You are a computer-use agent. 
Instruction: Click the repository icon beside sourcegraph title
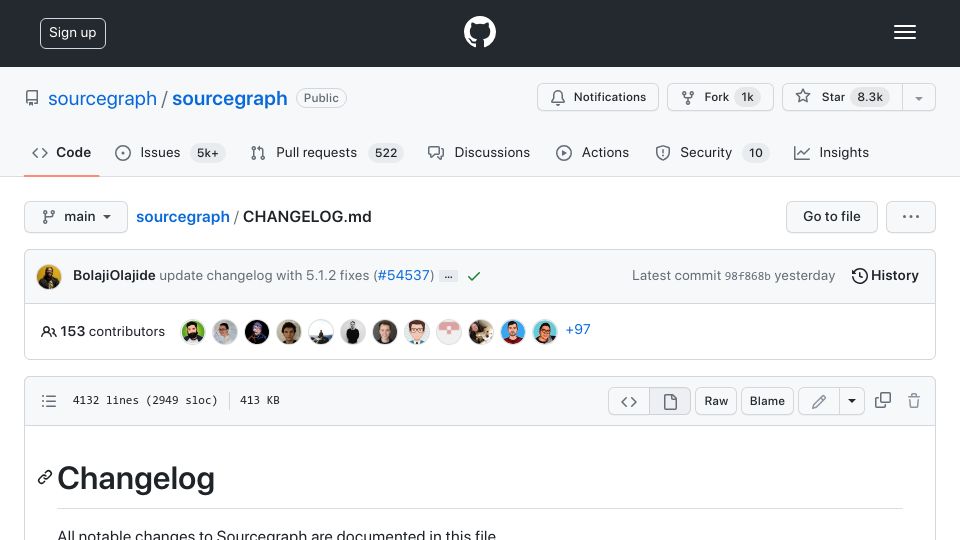pos(32,98)
